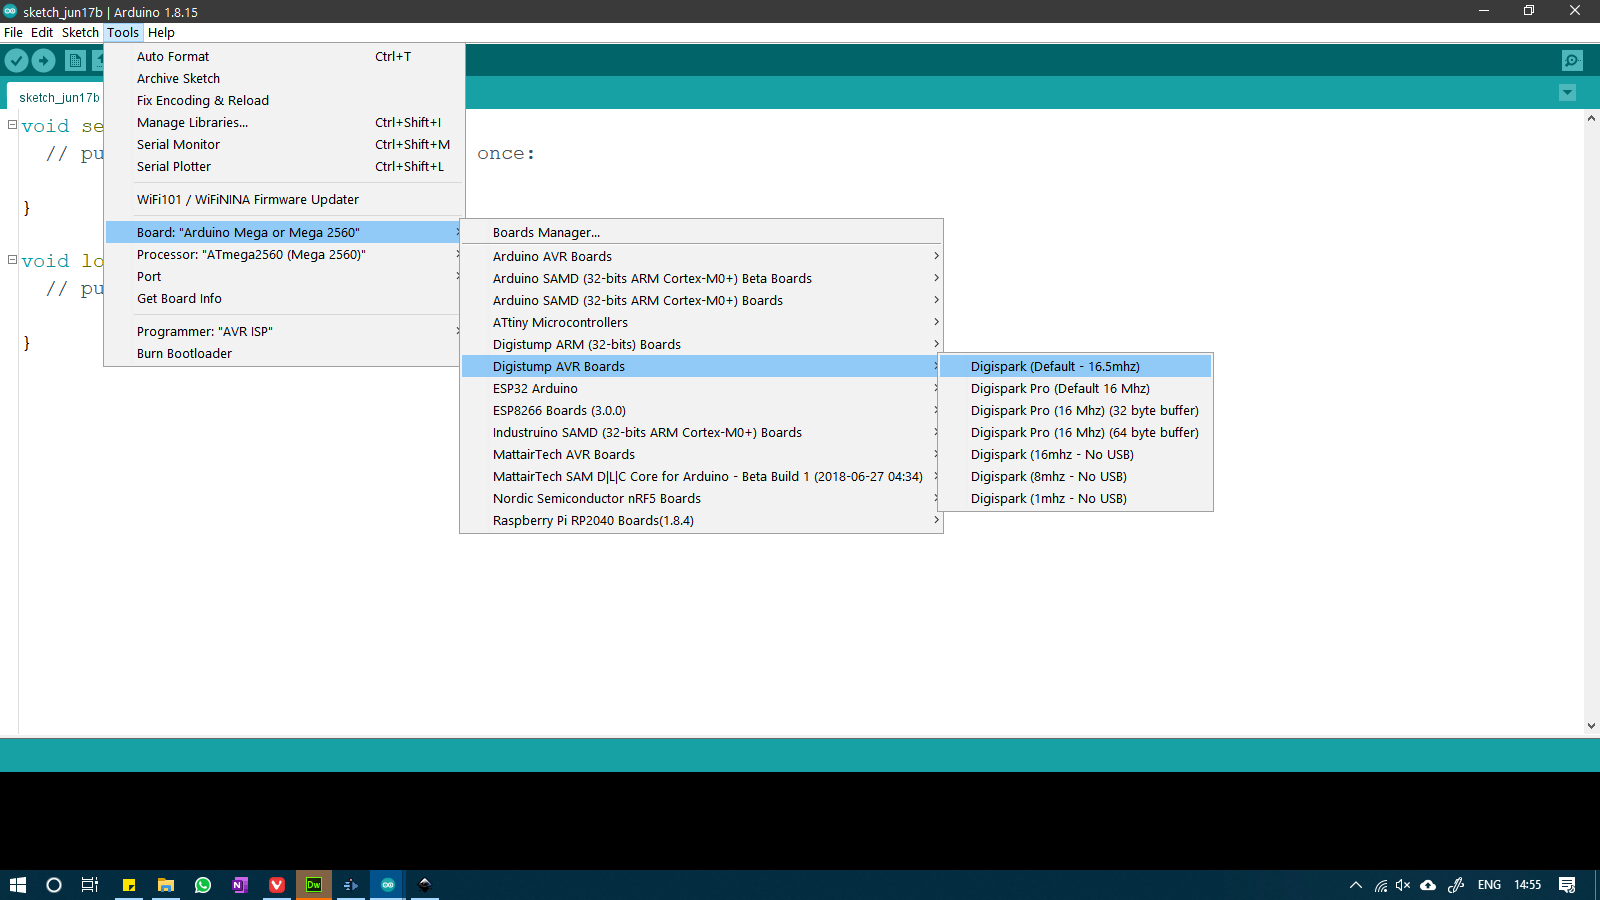Open Boards Manager...
The image size is (1600, 900).
(x=701, y=233)
